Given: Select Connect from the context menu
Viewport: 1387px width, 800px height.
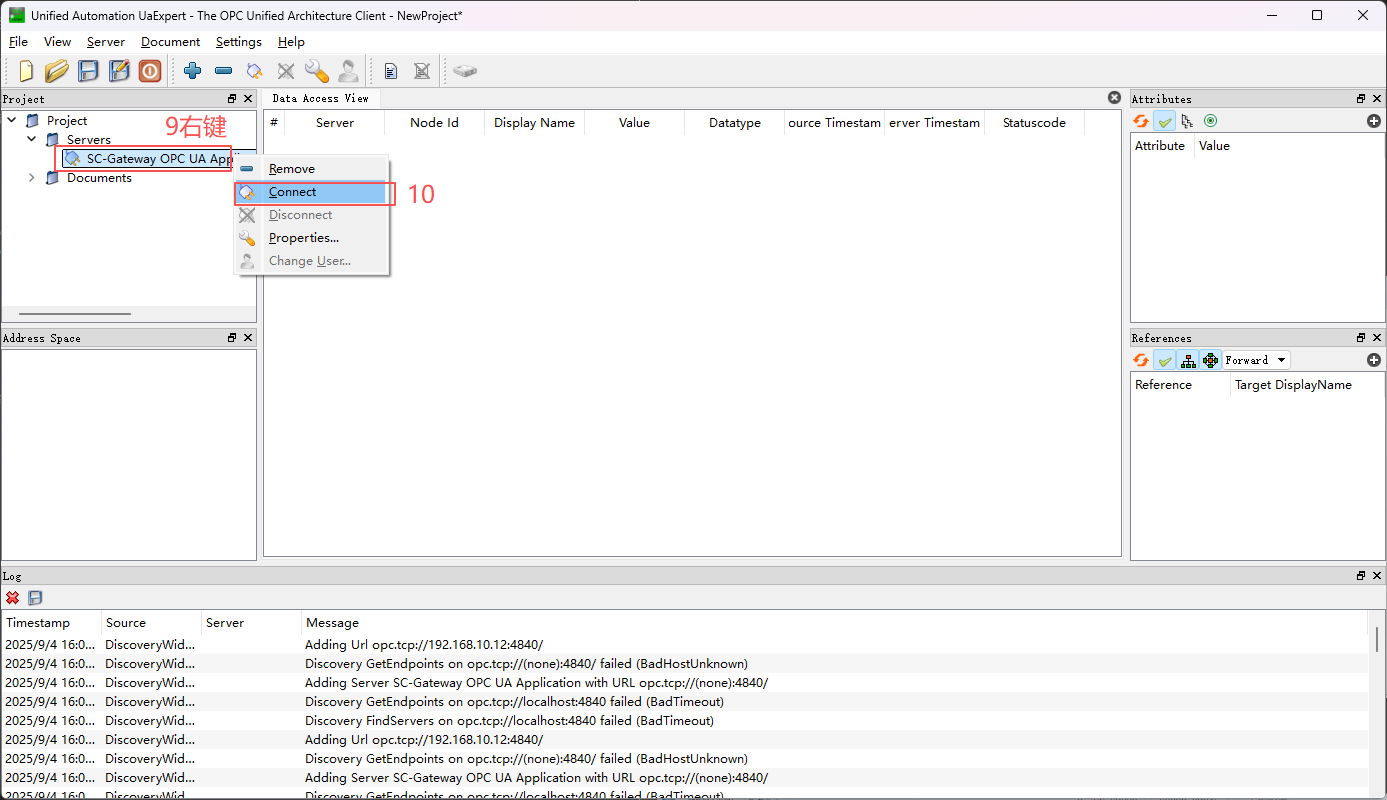Looking at the screenshot, I should point(292,192).
